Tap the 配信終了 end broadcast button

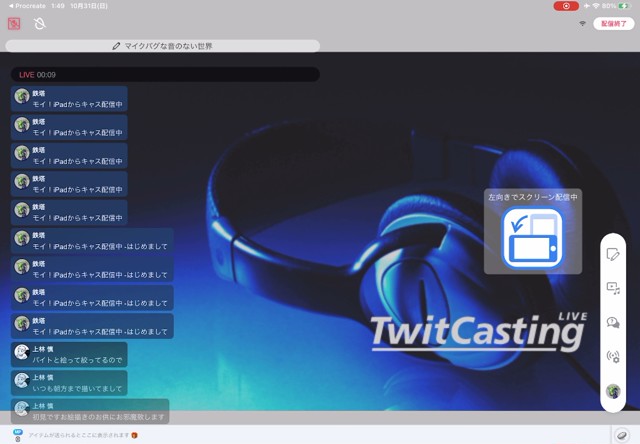[613, 24]
